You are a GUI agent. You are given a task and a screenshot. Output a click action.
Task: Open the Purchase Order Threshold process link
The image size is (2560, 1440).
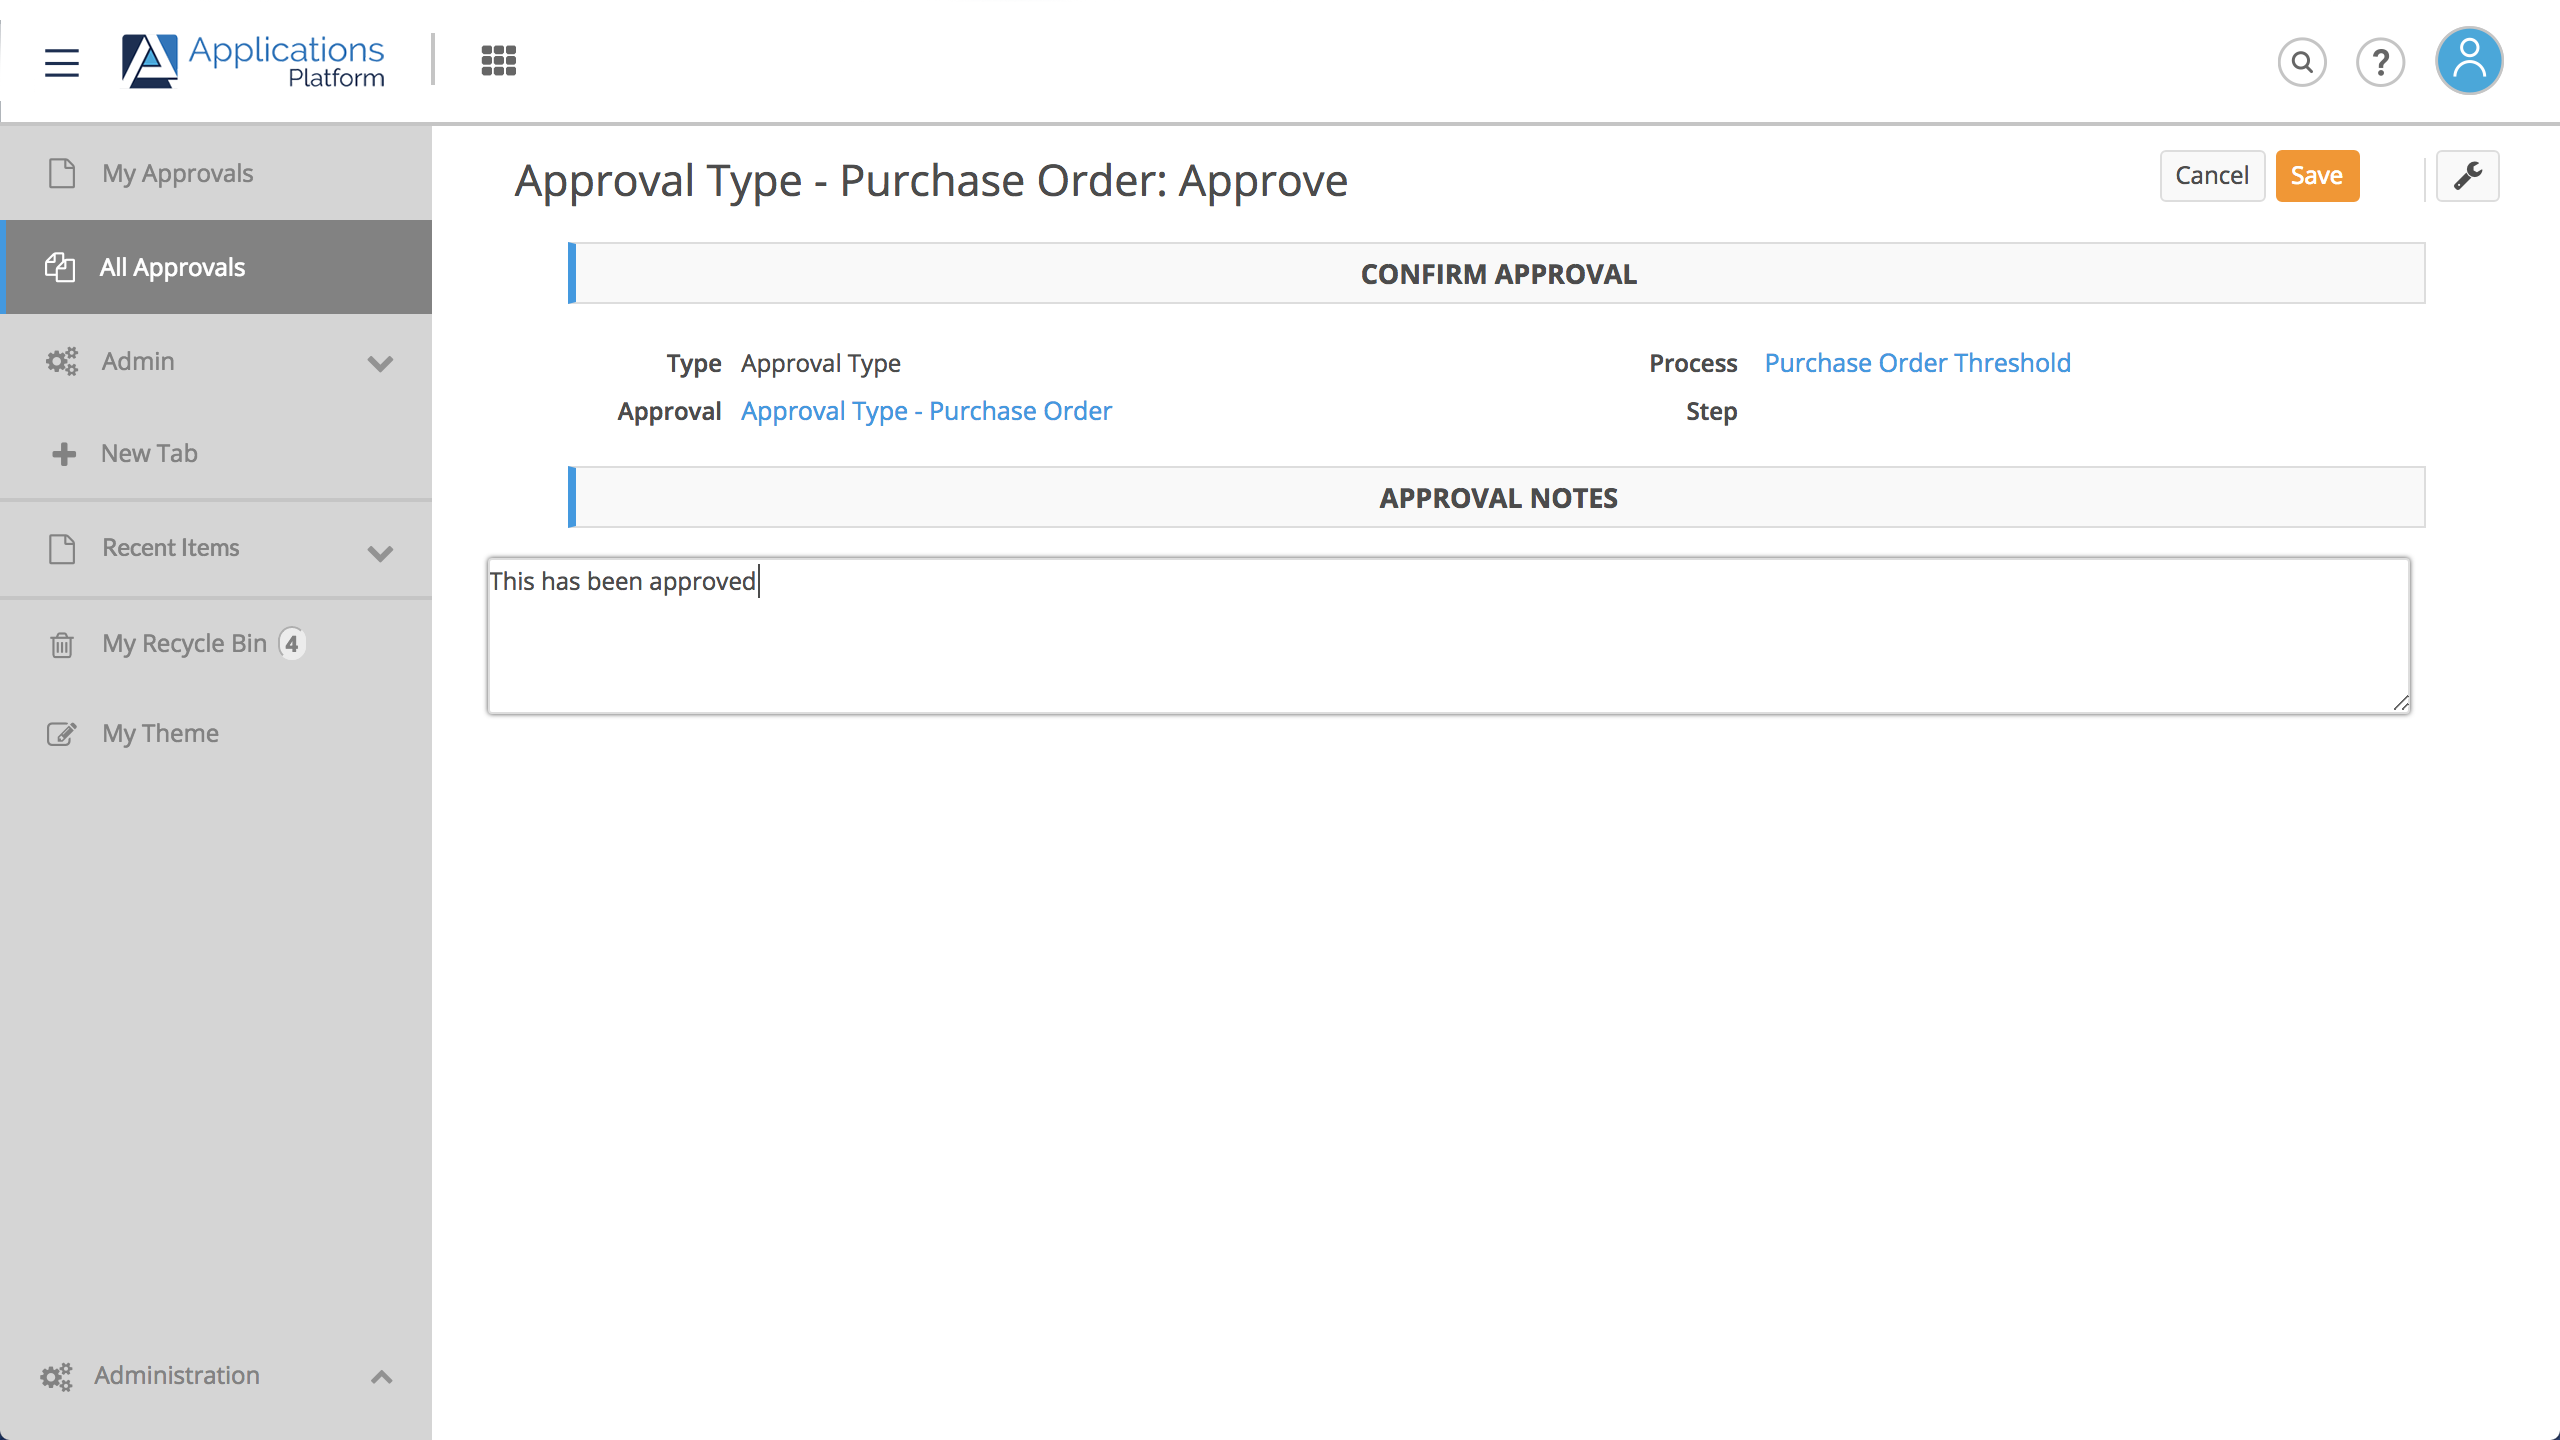coord(1917,362)
